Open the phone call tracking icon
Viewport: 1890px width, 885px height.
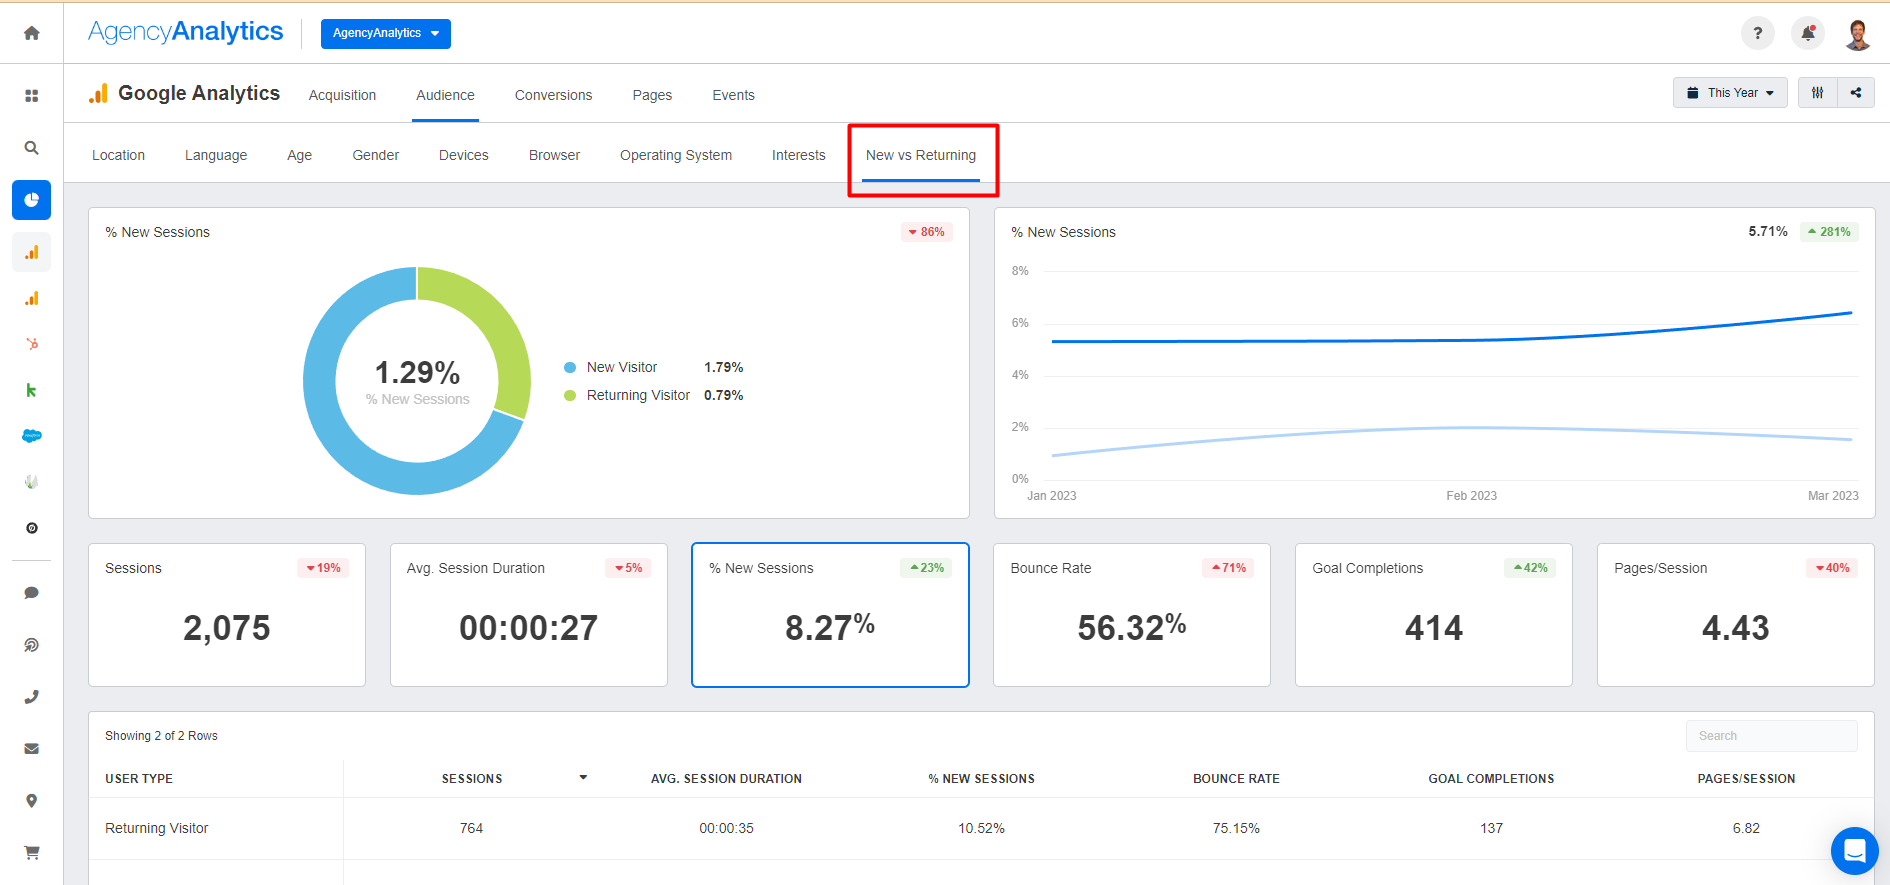pyautogui.click(x=32, y=697)
